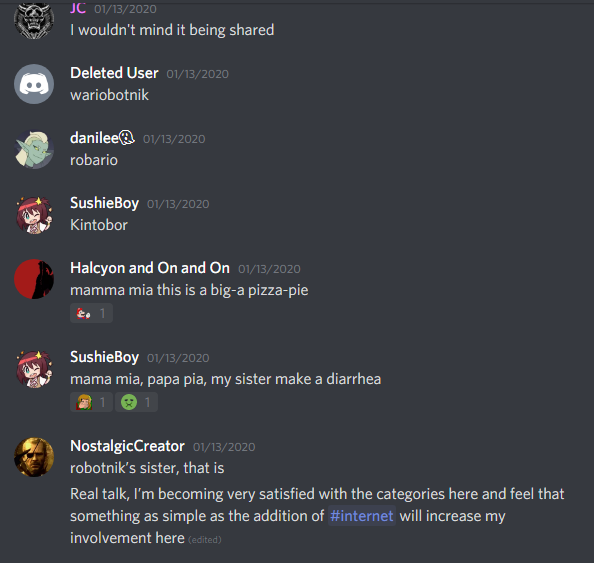Click the timestamp on NostalgicCreator's message
Viewport: 594px width, 563px height.
224,447
